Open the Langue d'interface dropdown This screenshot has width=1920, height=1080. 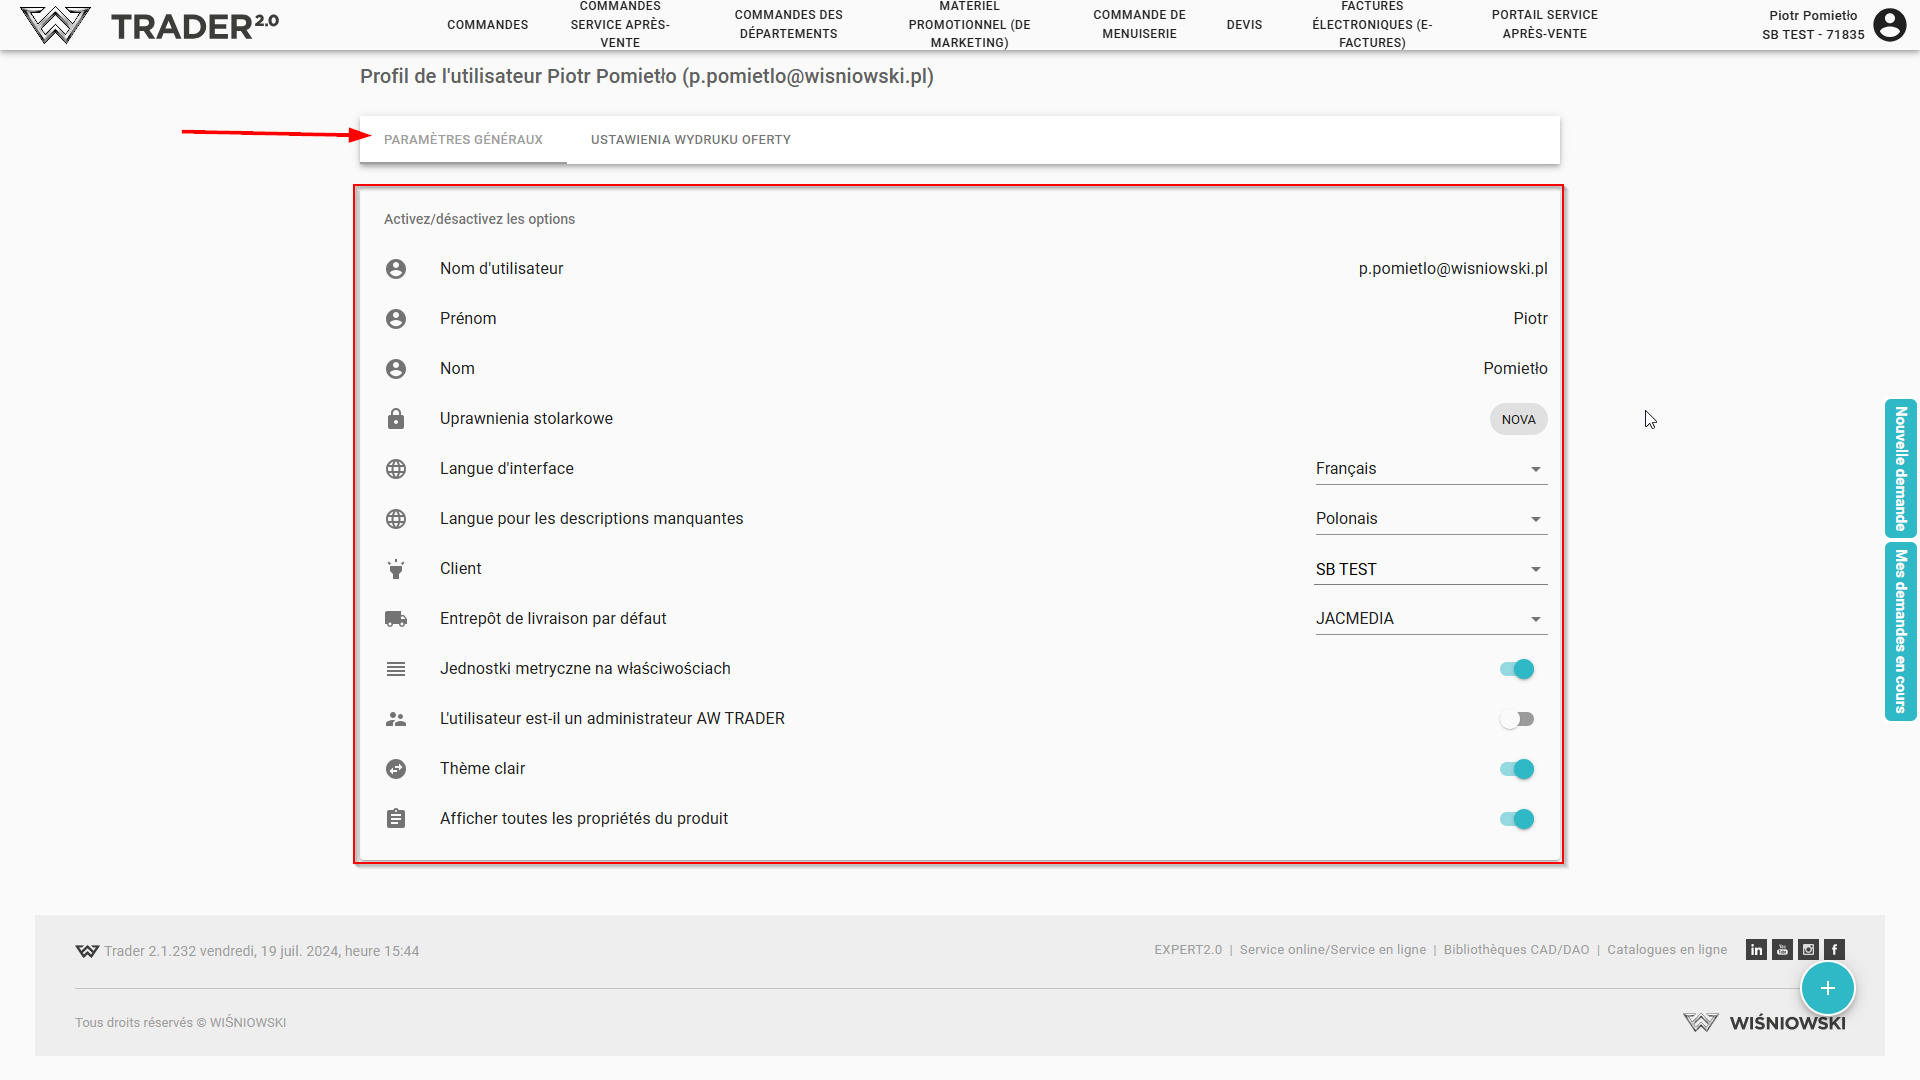(x=1430, y=469)
